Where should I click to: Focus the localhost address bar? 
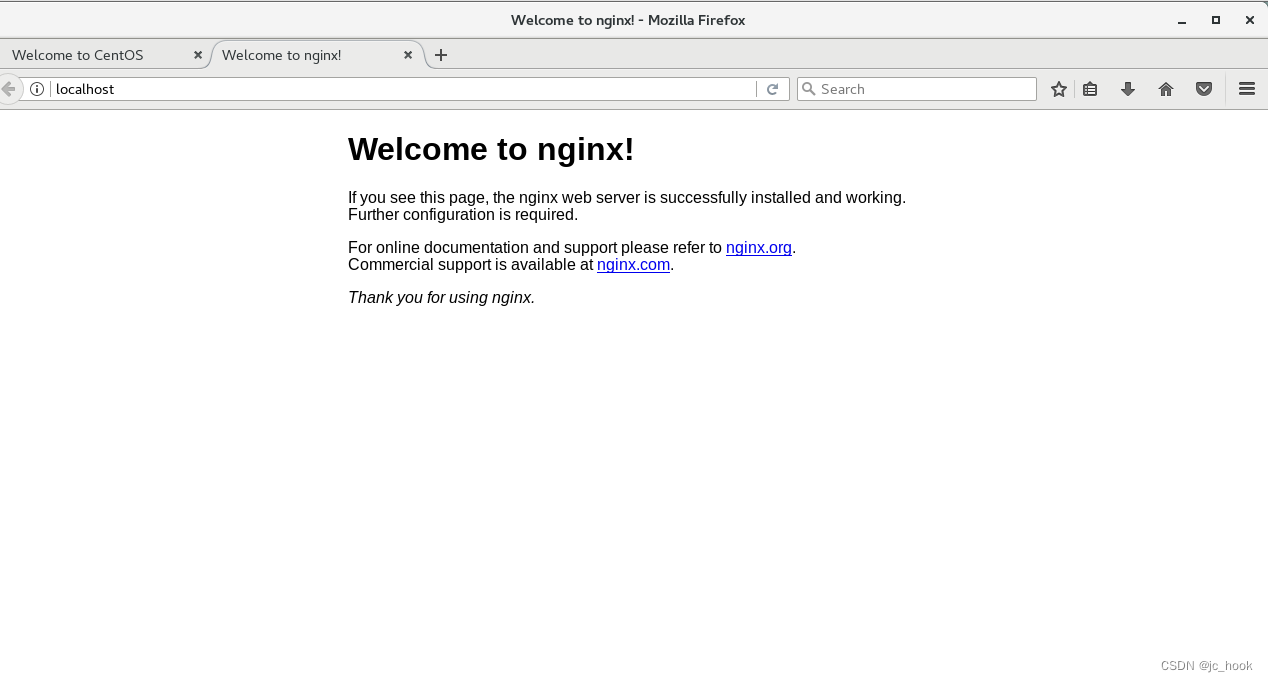point(403,89)
